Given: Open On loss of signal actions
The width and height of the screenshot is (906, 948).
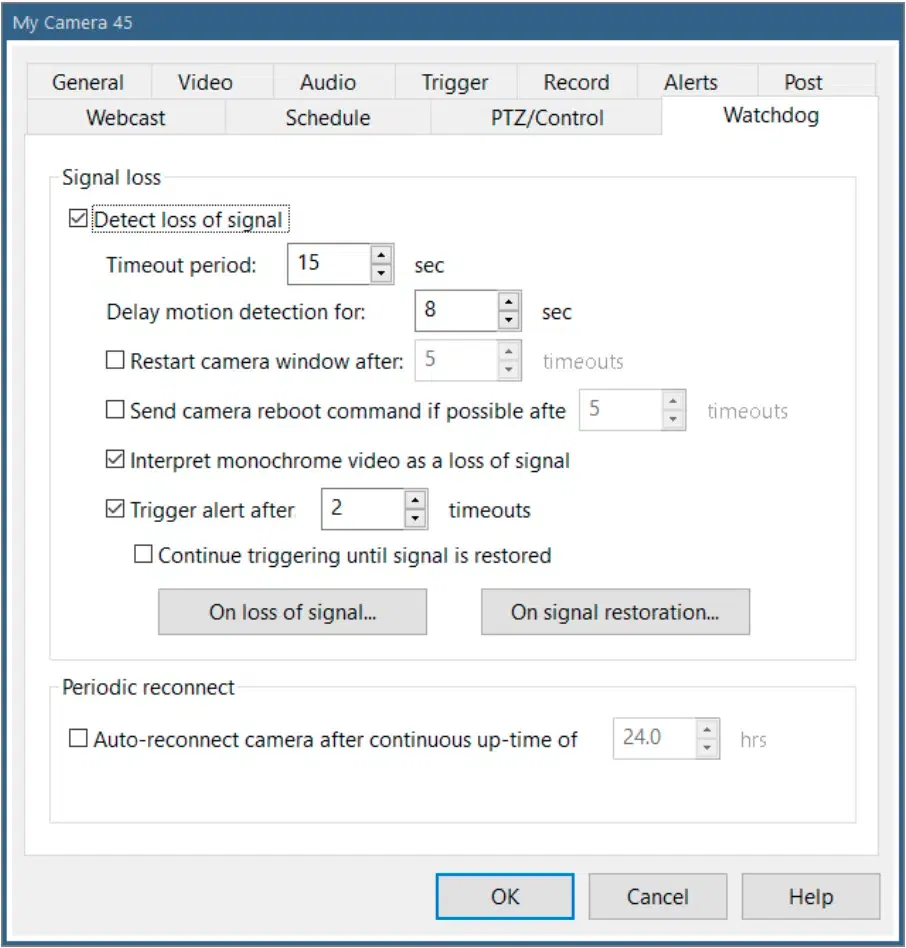Looking at the screenshot, I should click(292, 612).
